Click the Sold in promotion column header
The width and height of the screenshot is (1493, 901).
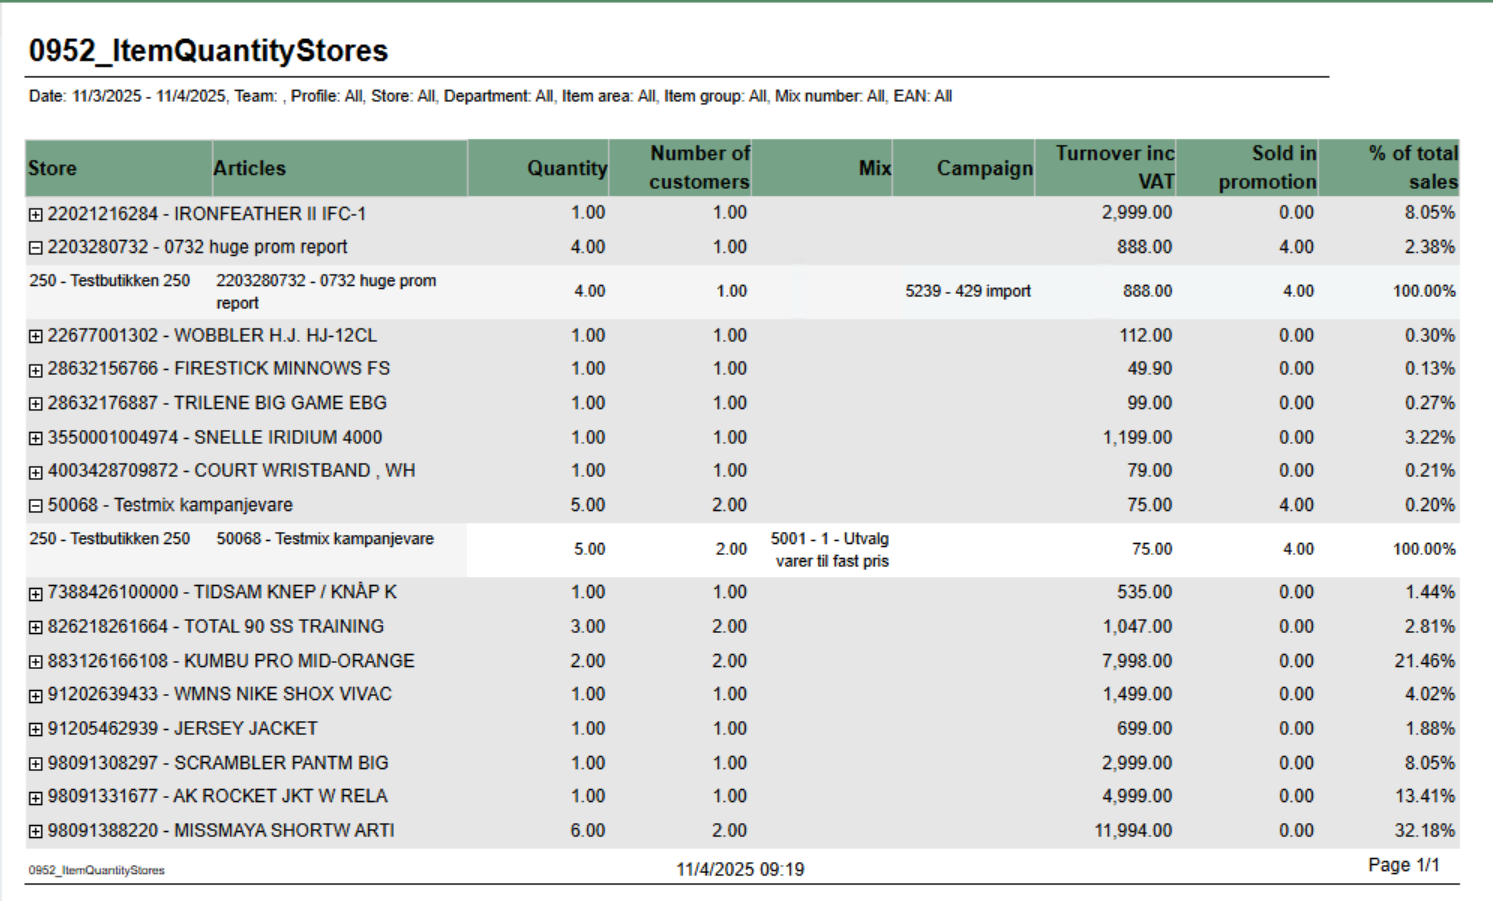coord(1266,167)
